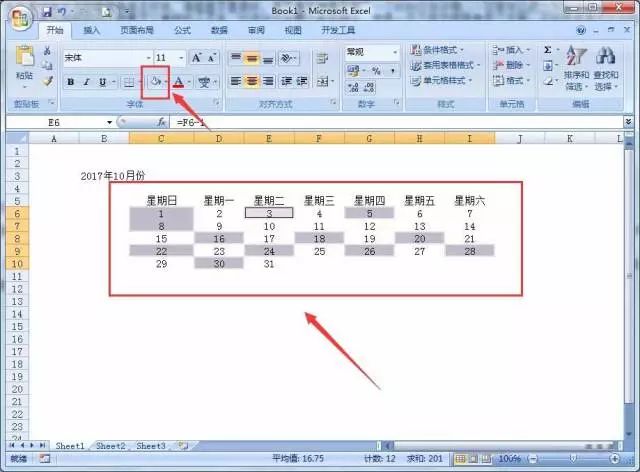Click Format cells button in ribbon
Screen dimensions: 640x472
coord(511,80)
